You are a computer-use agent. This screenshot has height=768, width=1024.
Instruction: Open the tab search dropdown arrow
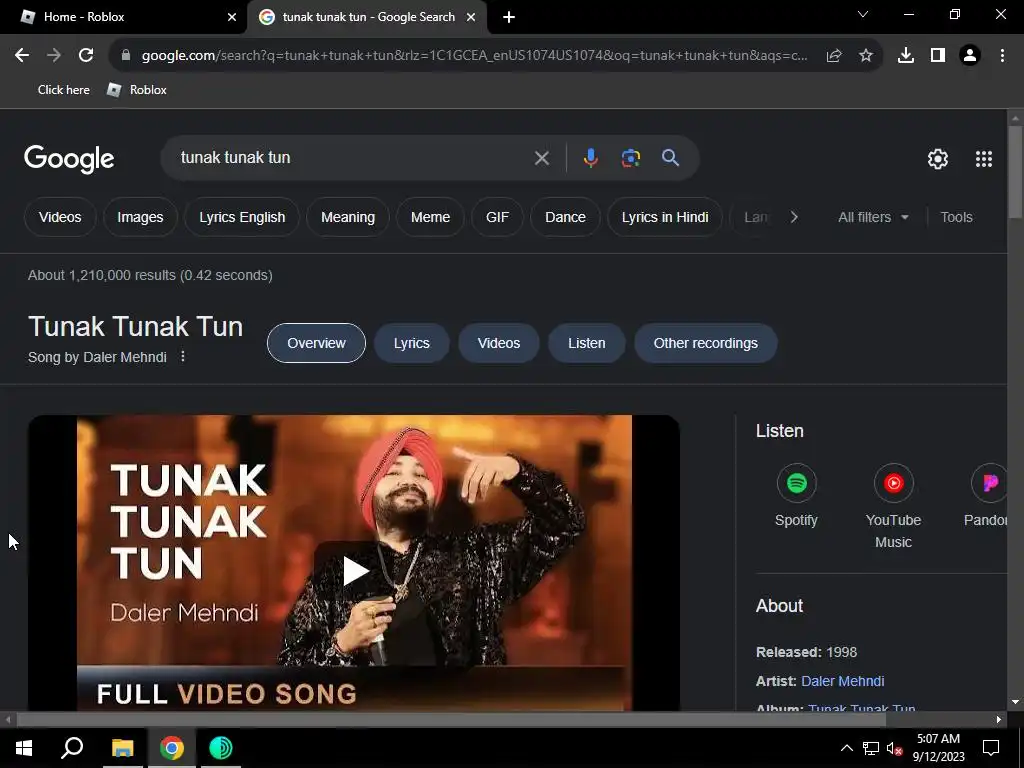(x=863, y=14)
